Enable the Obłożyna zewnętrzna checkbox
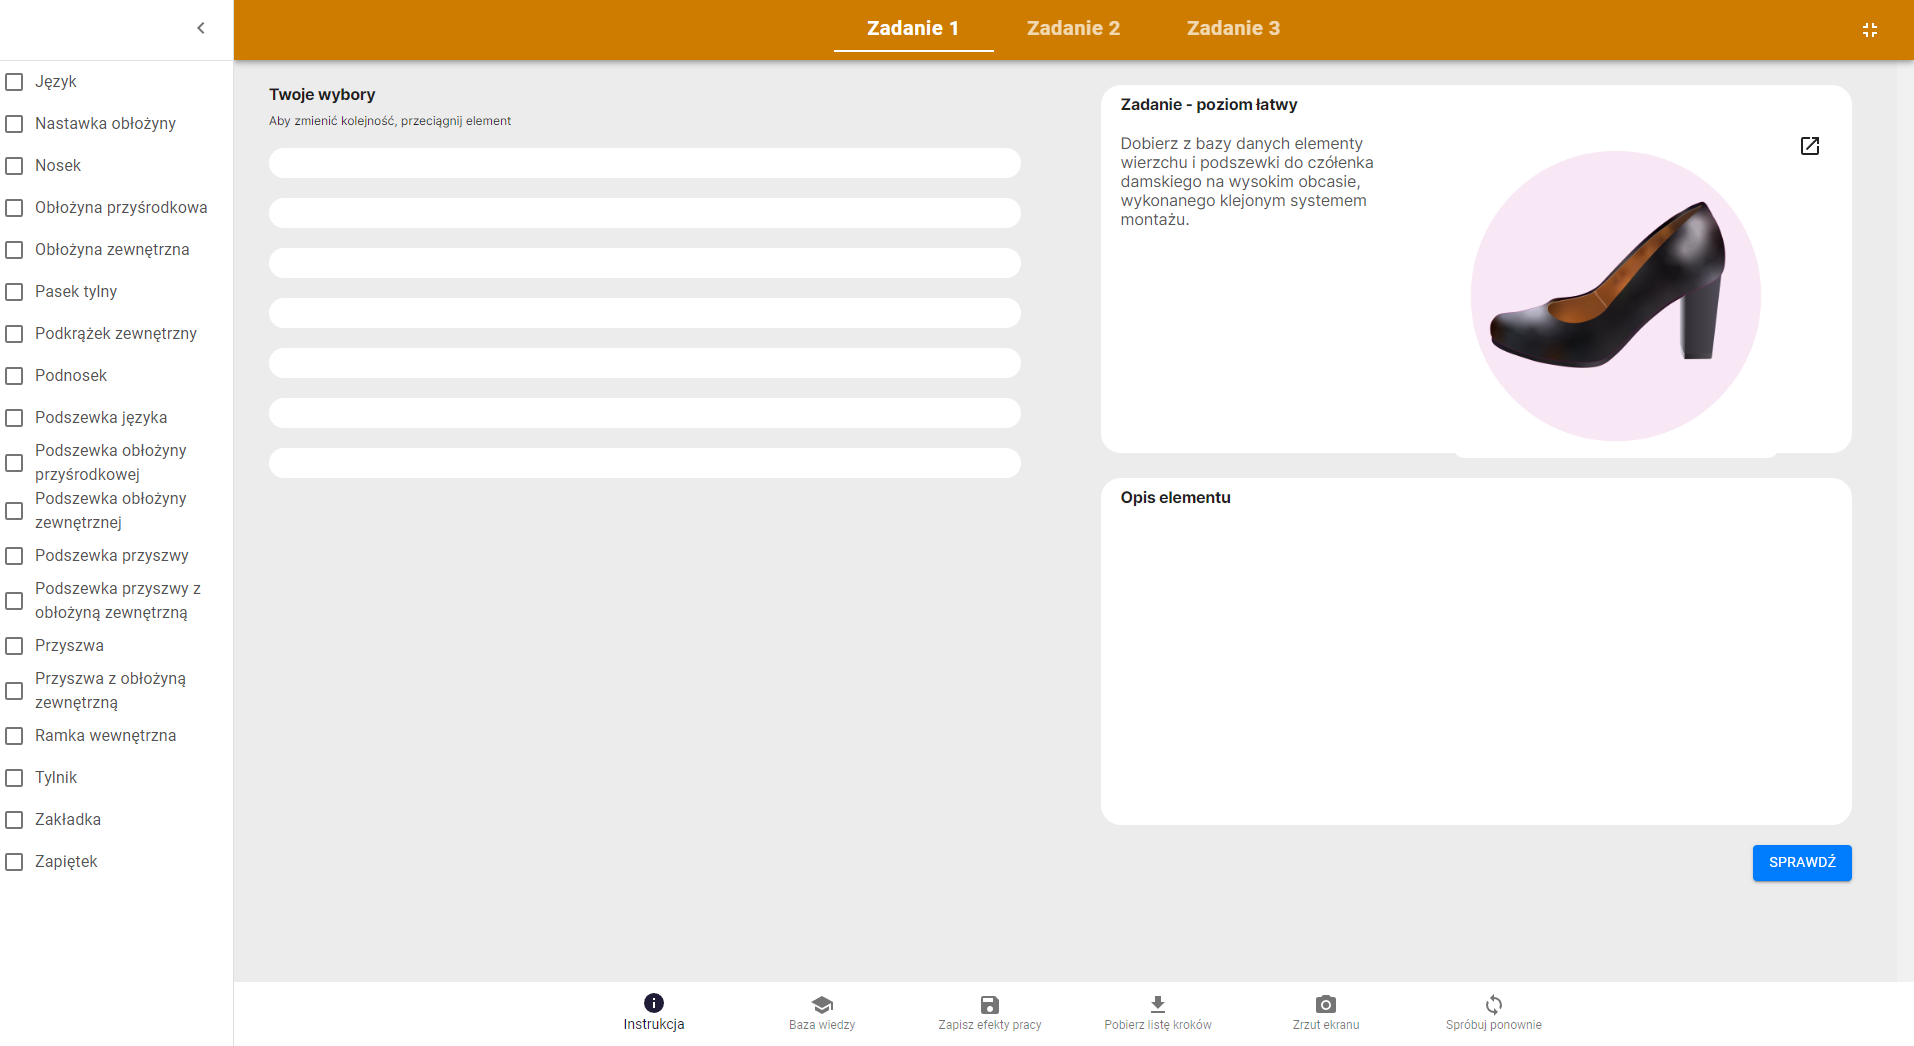 [x=15, y=250]
